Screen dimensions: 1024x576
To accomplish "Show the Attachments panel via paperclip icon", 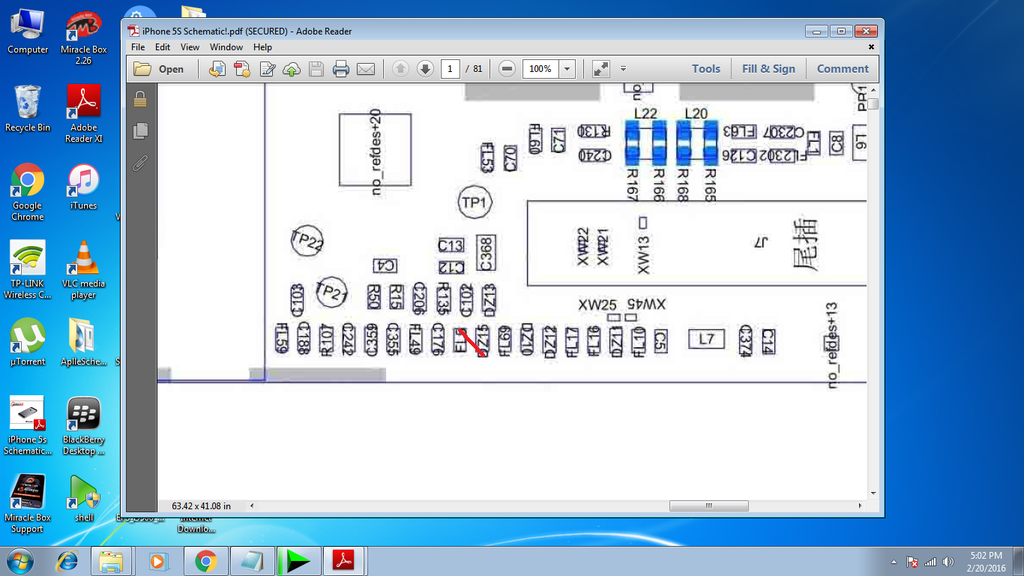I will pos(140,162).
